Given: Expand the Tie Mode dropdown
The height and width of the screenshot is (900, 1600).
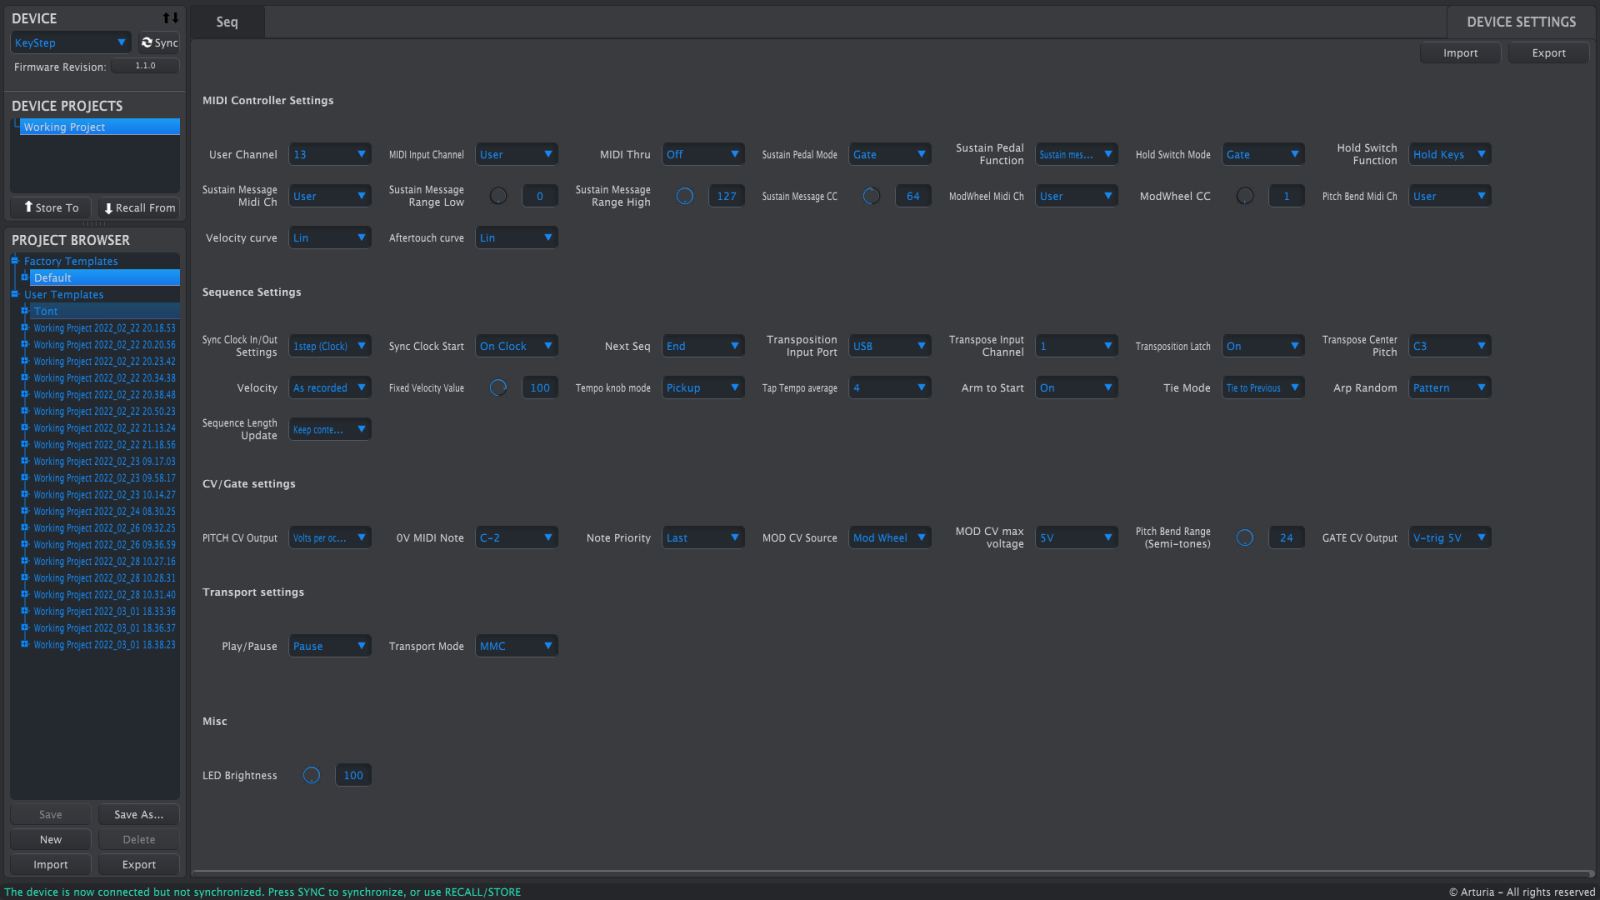Looking at the screenshot, I should click(1263, 388).
